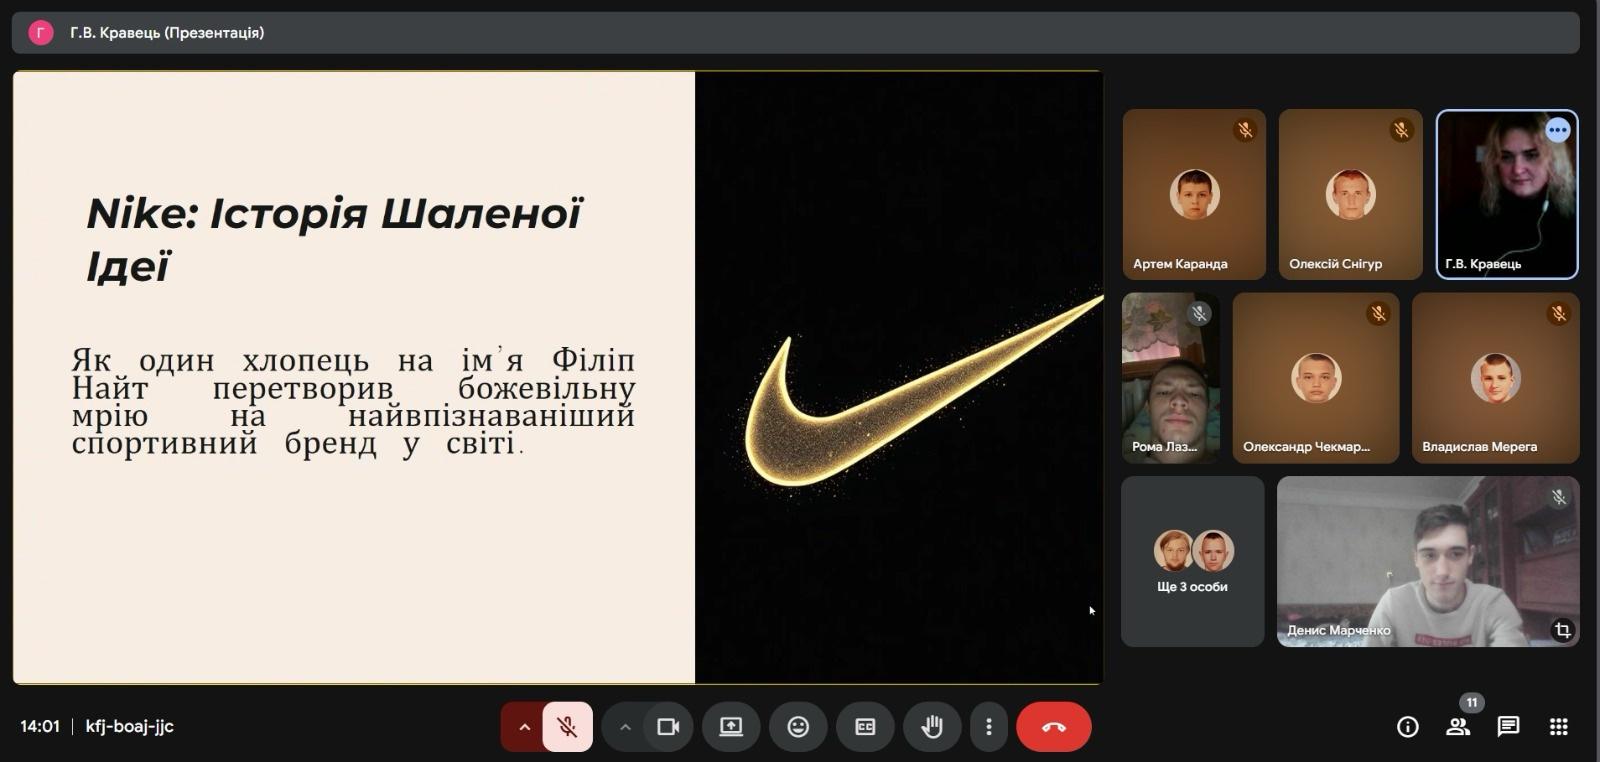Turn on closed captions
1600x762 pixels.
click(865, 727)
